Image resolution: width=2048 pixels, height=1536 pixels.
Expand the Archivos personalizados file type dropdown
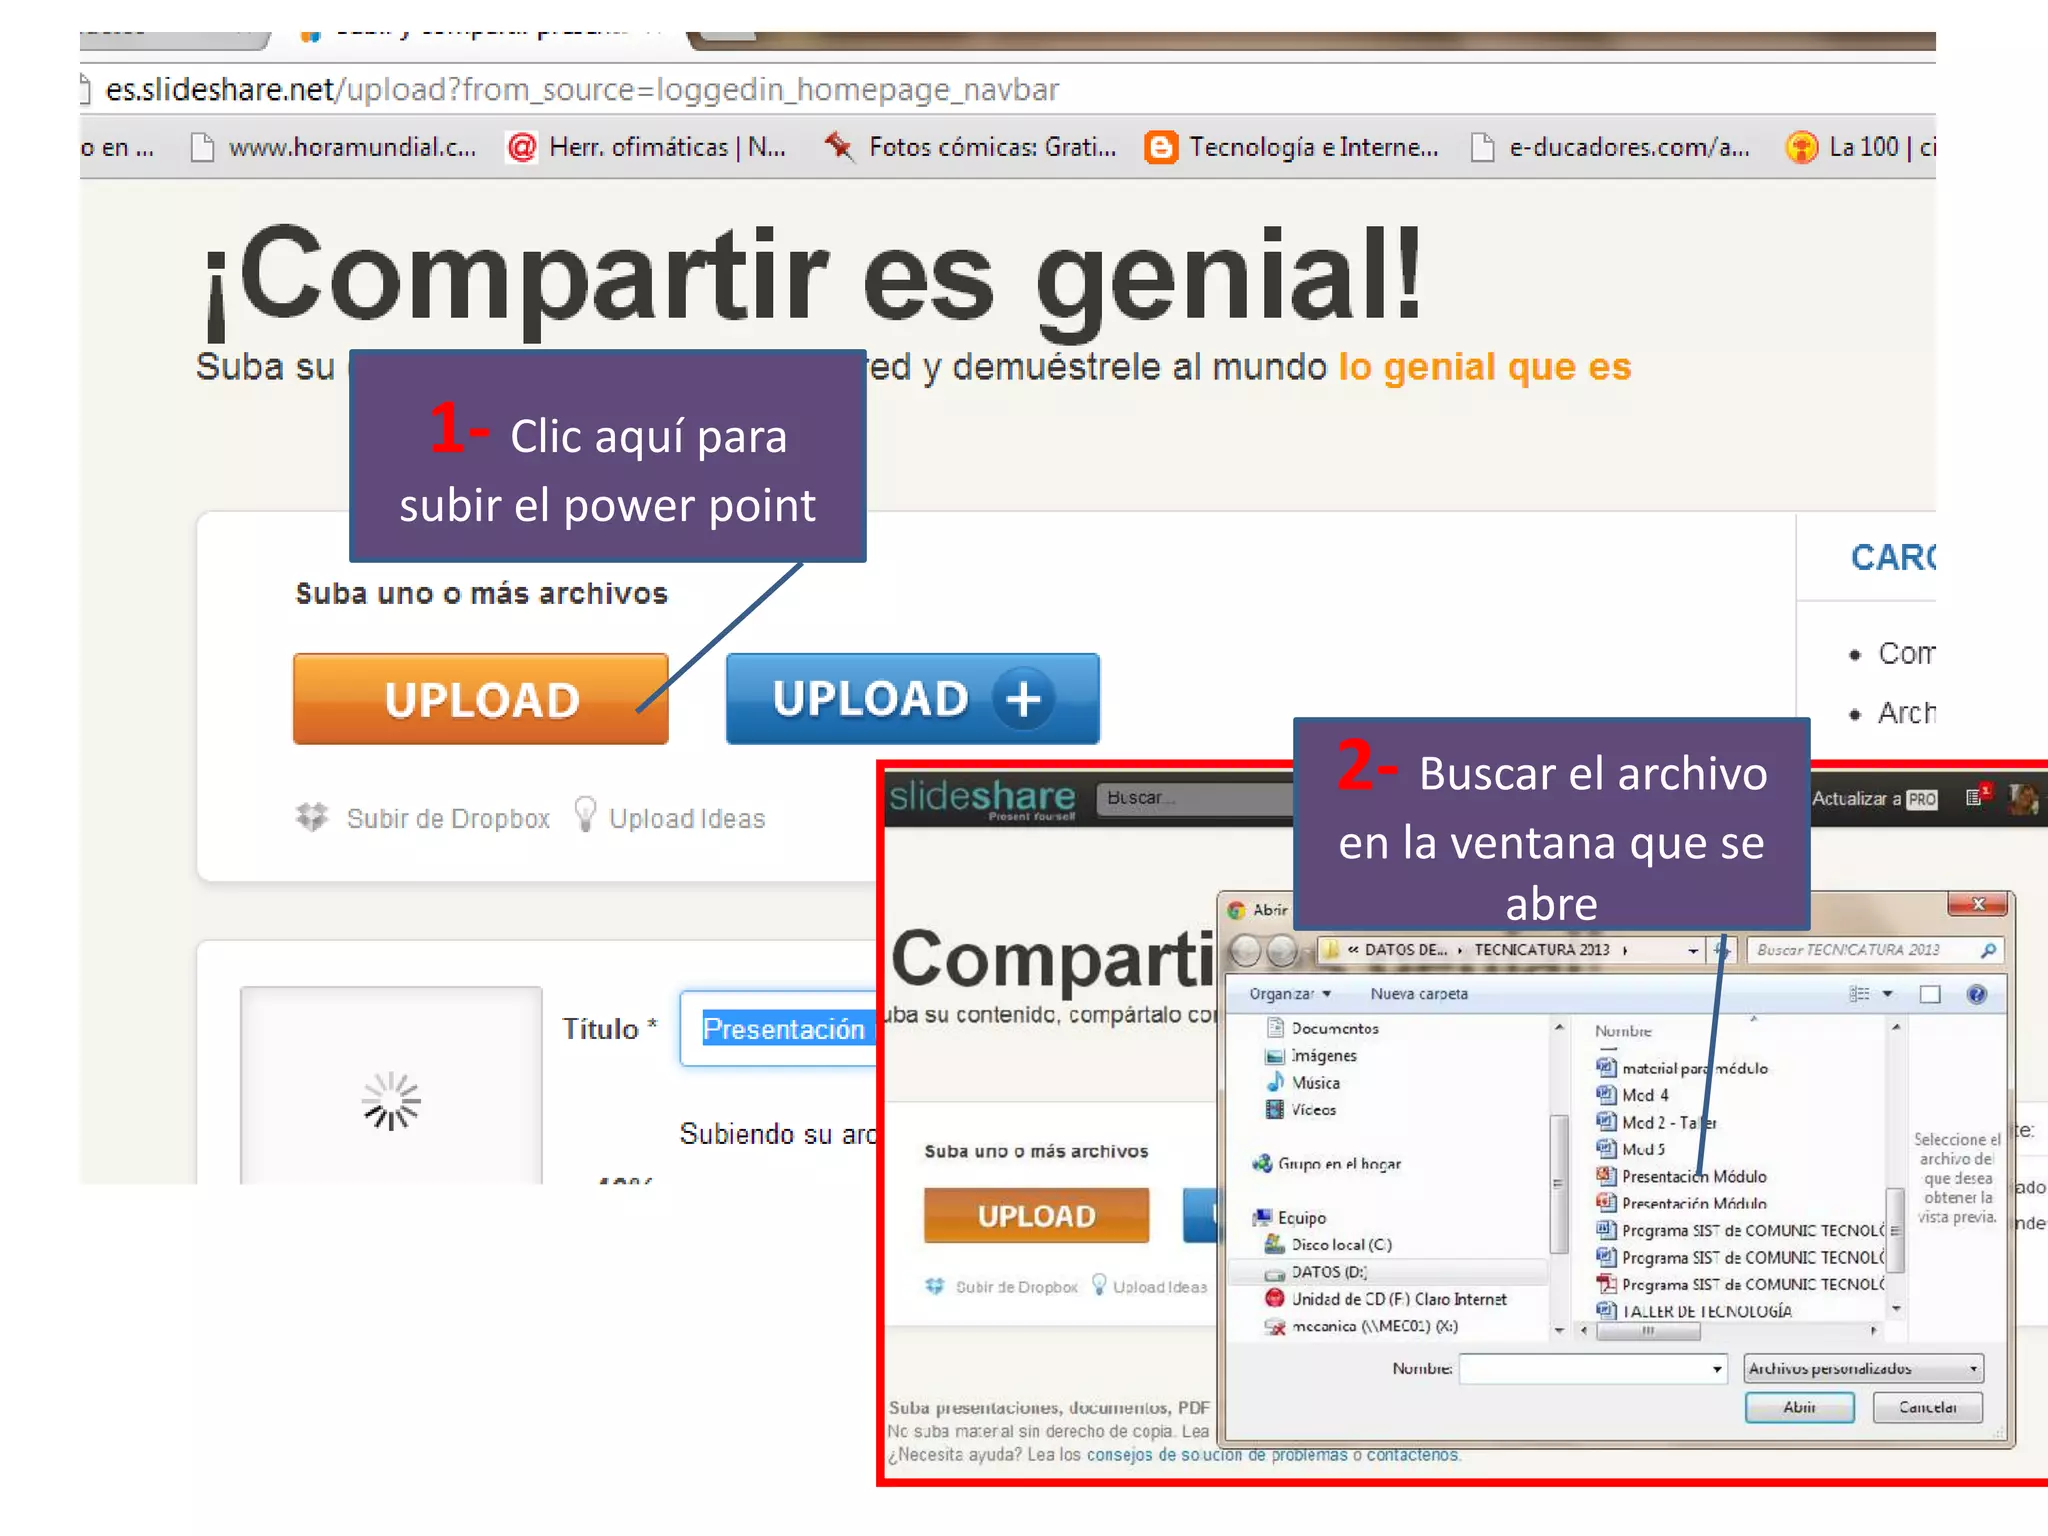tap(1973, 1368)
